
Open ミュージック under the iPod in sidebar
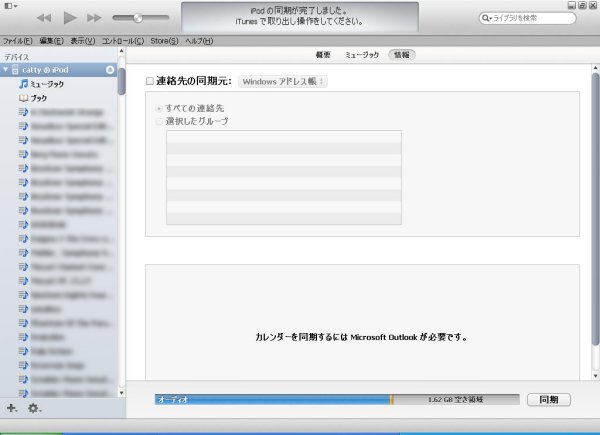47,84
